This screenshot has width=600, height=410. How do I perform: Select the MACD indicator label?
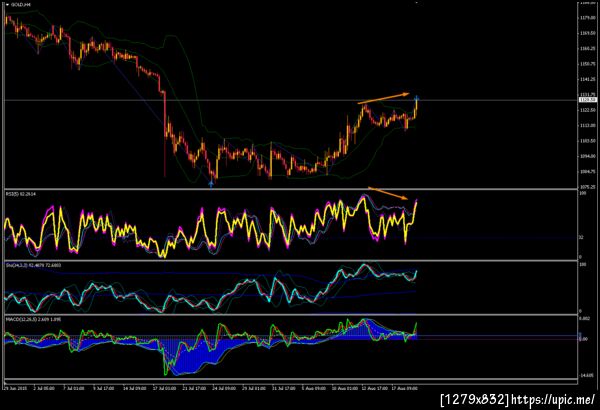pos(33,319)
